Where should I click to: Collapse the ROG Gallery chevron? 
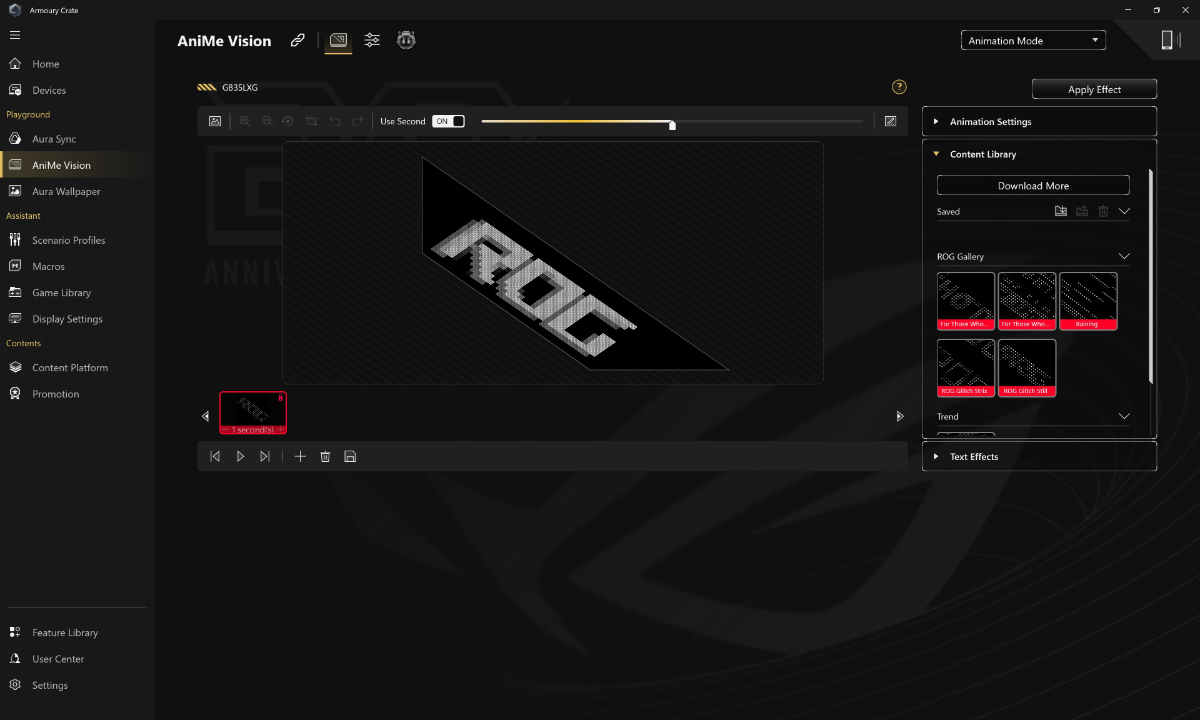point(1124,257)
